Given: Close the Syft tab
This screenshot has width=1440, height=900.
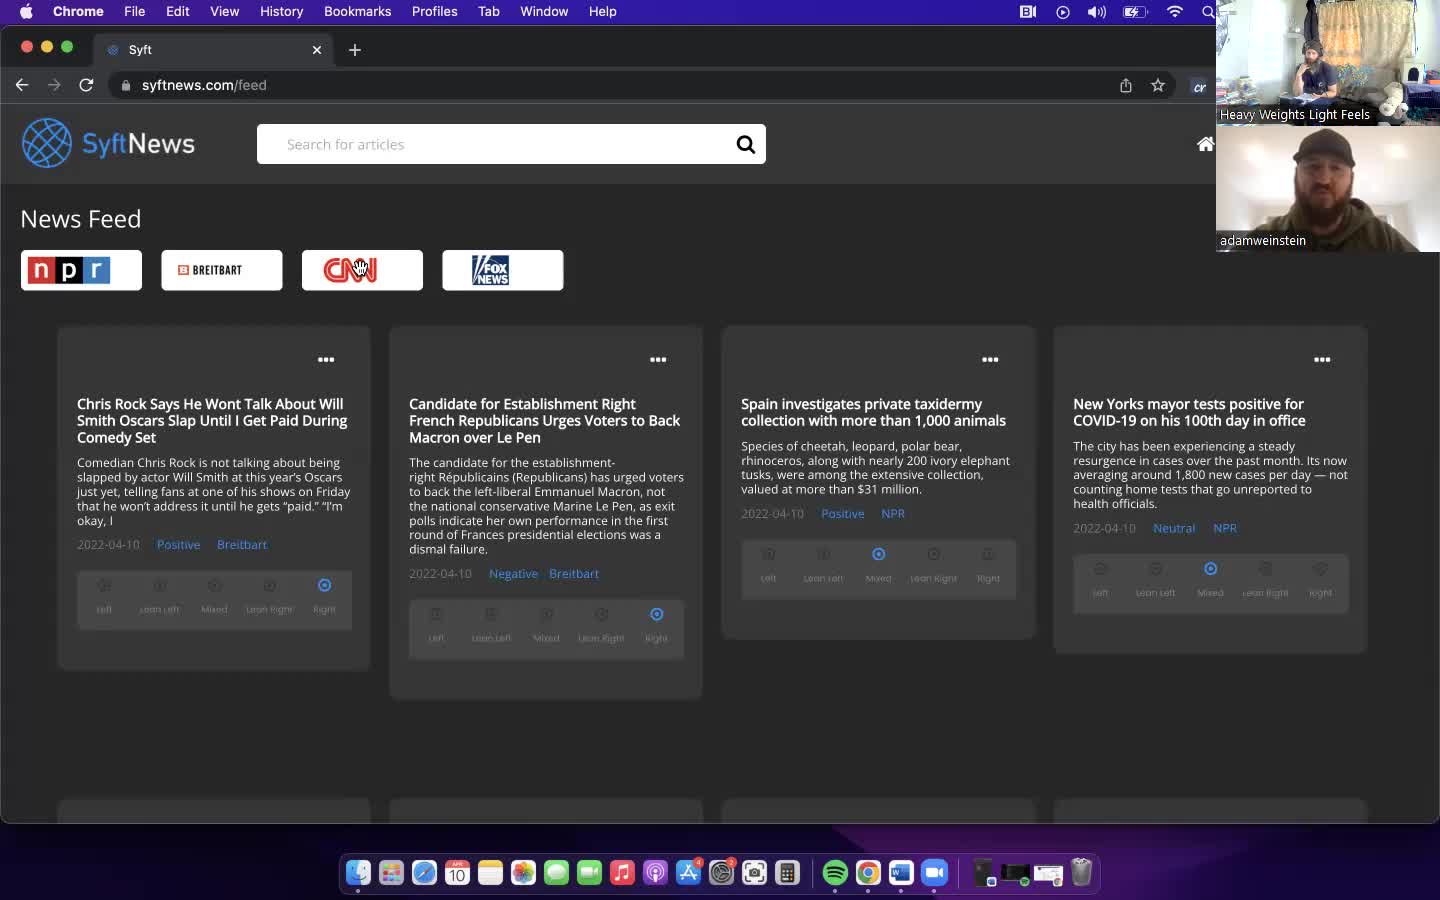Looking at the screenshot, I should pos(317,49).
